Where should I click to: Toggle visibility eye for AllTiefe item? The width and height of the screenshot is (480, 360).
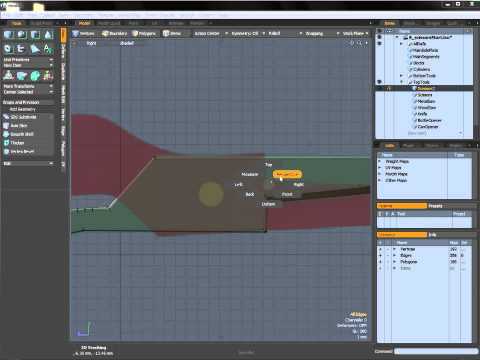[x=379, y=44]
